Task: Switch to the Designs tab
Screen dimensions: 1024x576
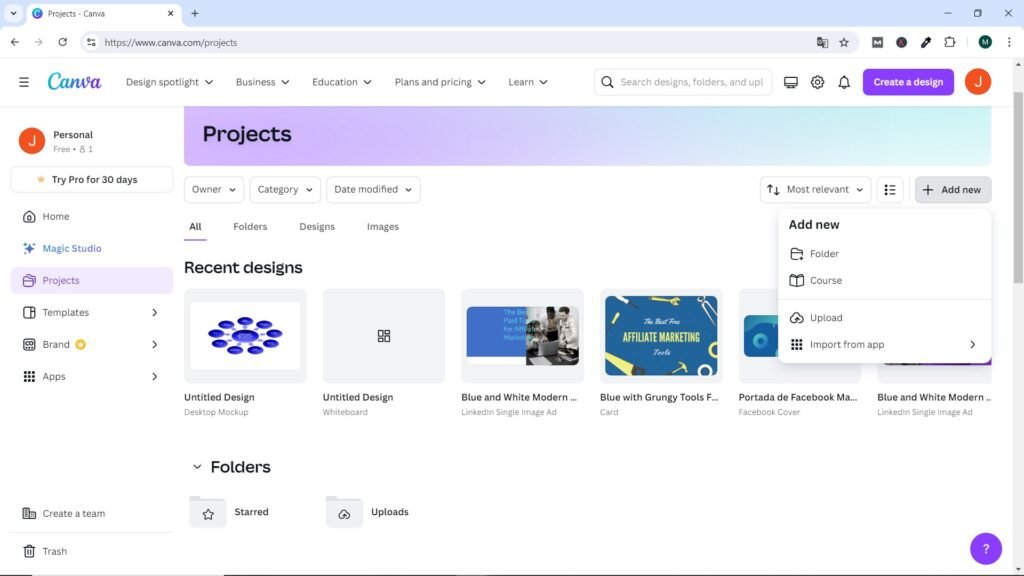Action: pyautogui.click(x=317, y=227)
